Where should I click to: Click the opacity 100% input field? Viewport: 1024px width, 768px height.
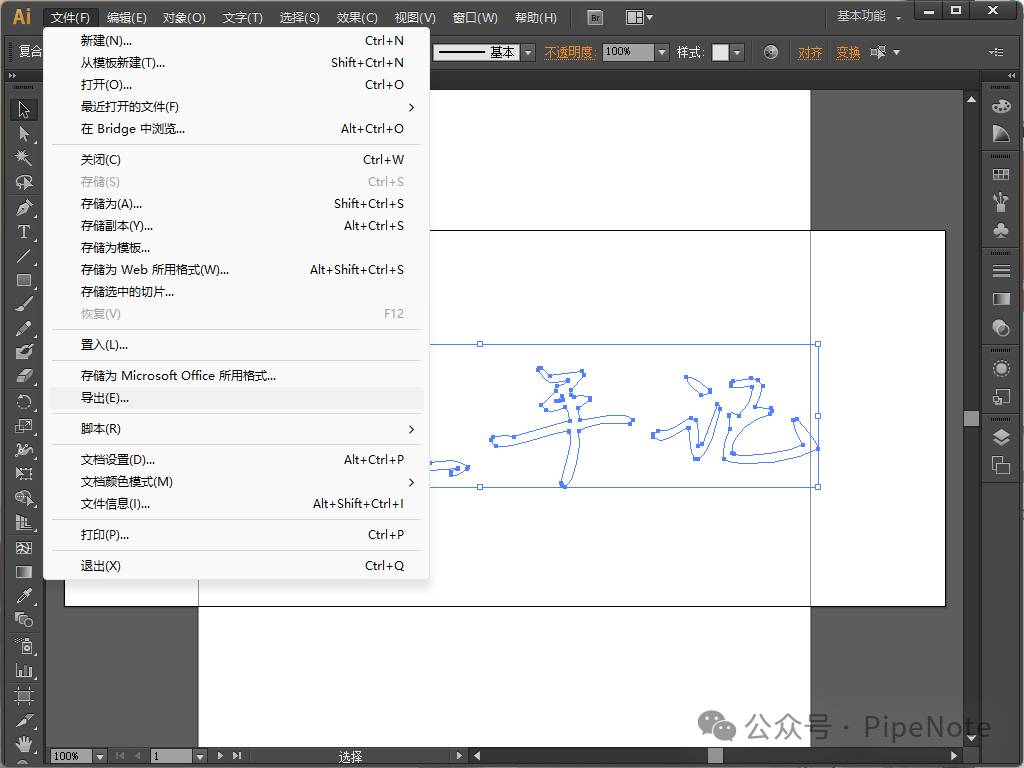point(628,52)
